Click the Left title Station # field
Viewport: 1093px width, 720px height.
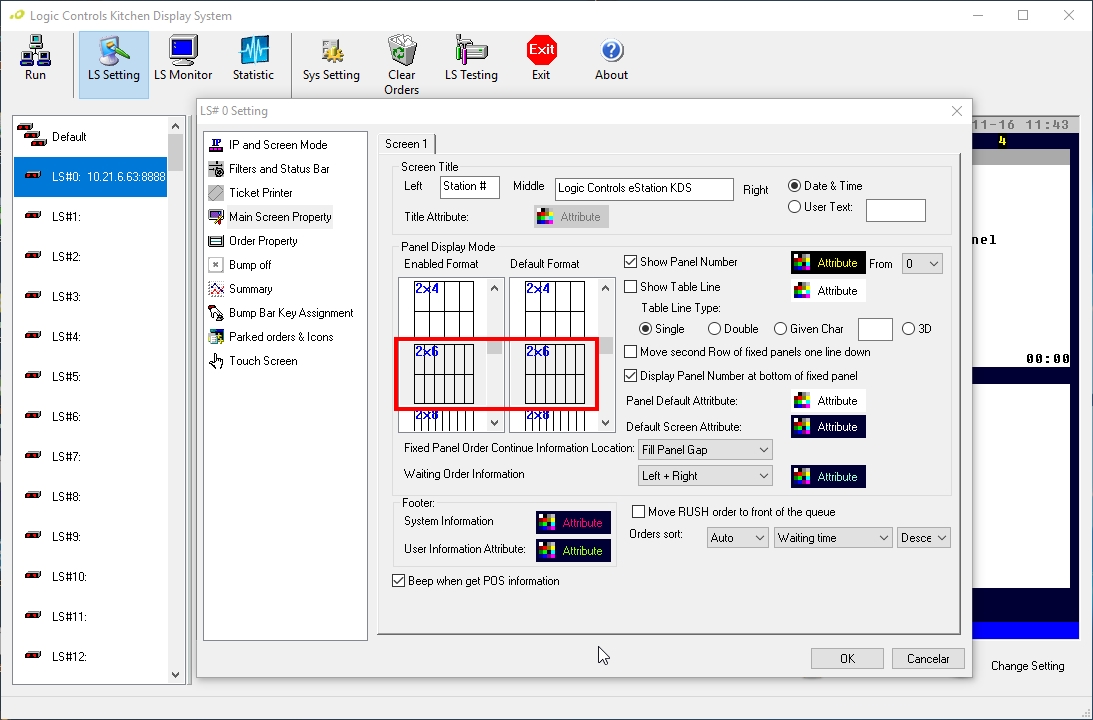[470, 187]
